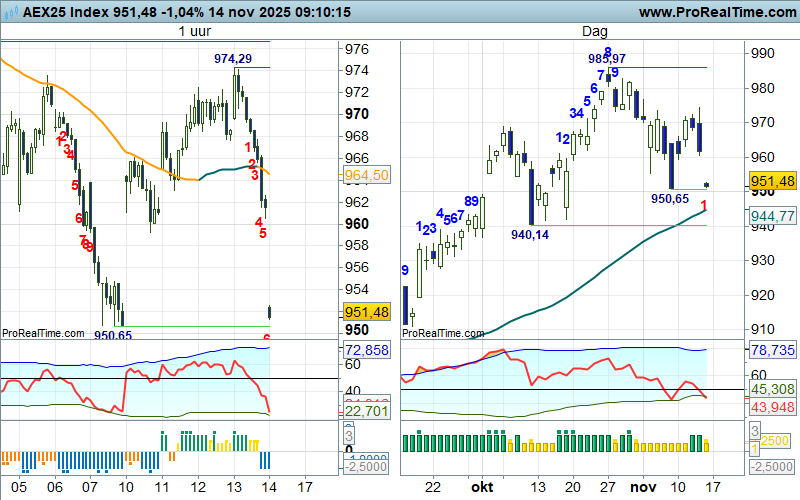The height and width of the screenshot is (500, 800).
Task: Click the 930 level on daily price axis
Action: coord(762,261)
